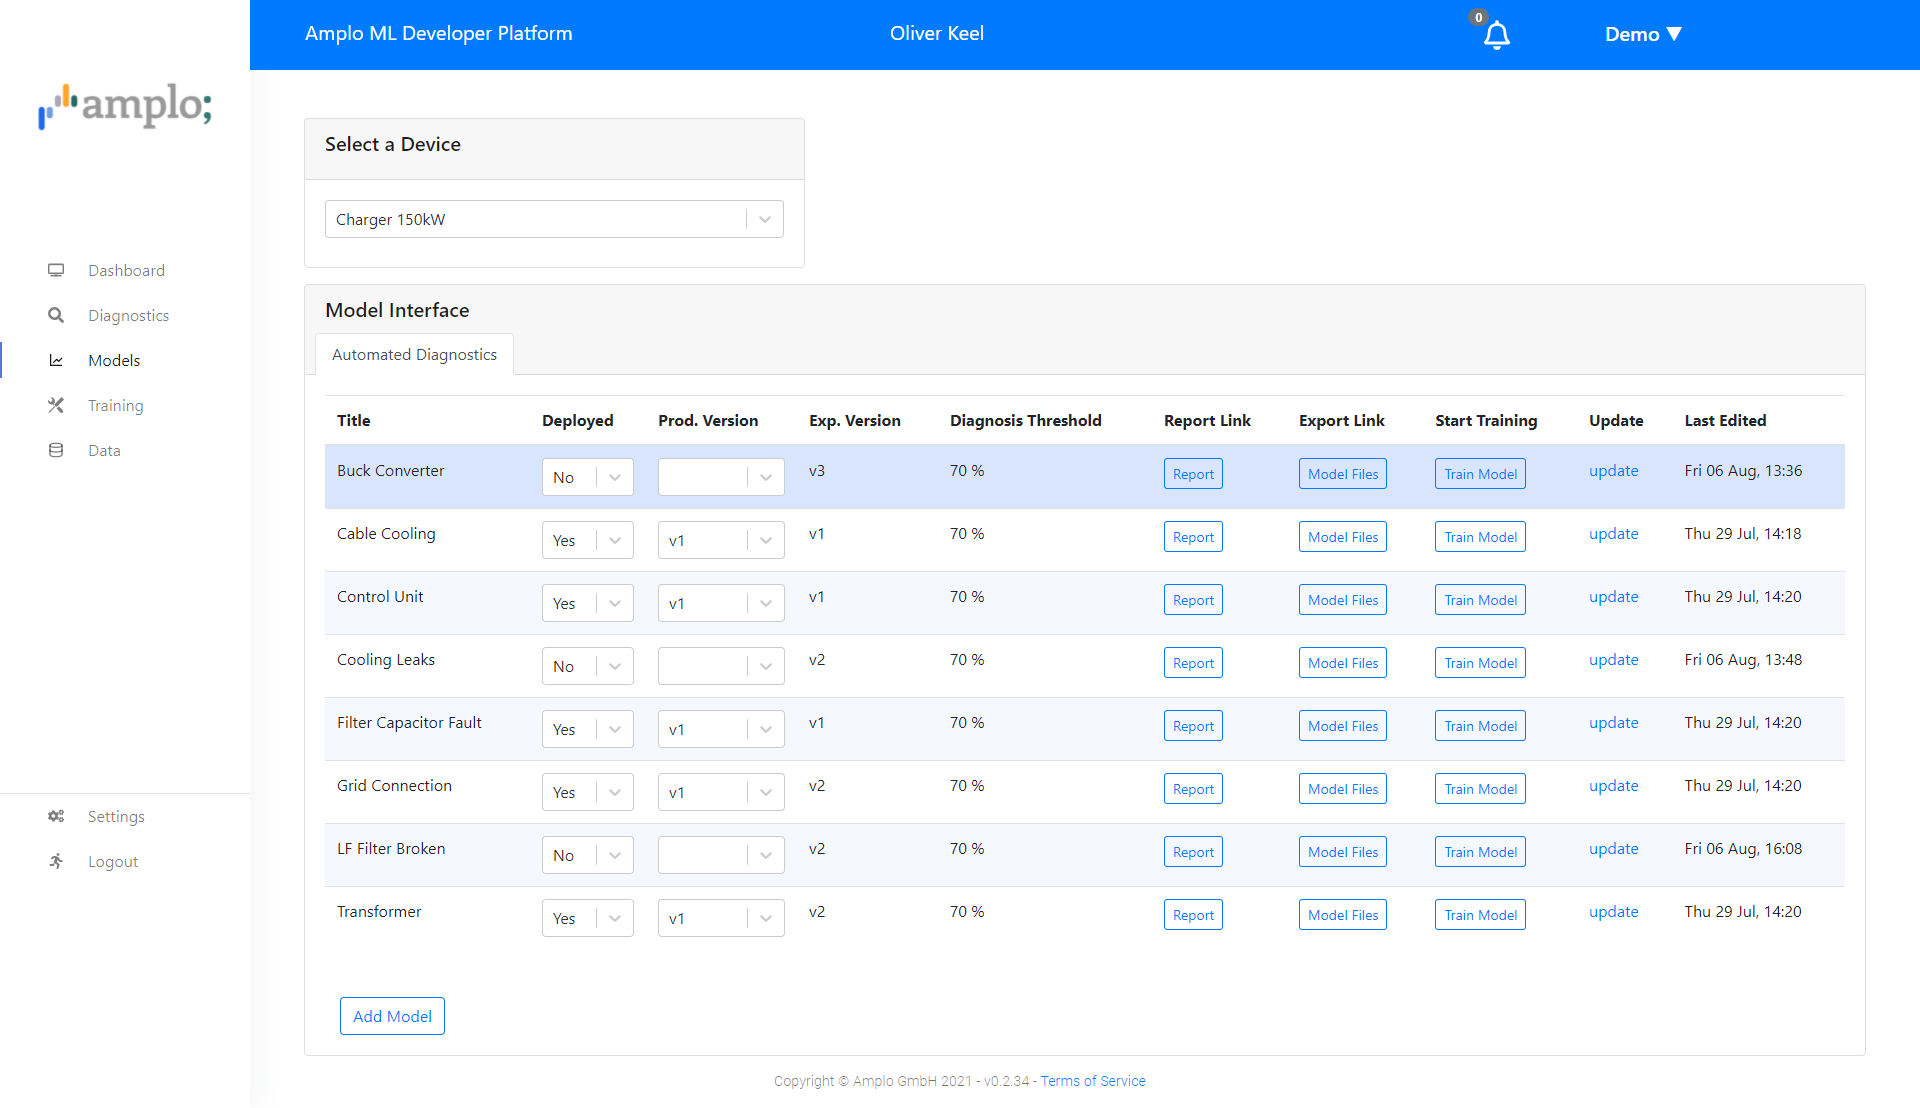This screenshot has width=1920, height=1108.
Task: Click the Add Model button
Action: point(392,1015)
